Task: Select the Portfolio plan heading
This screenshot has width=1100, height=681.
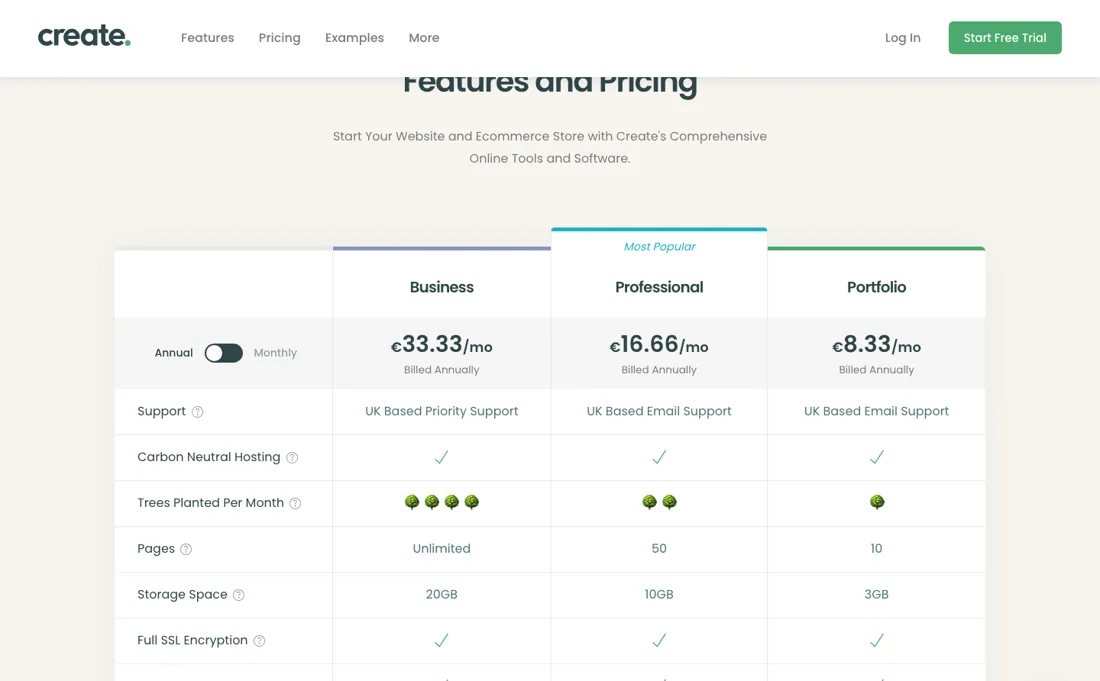Action: 876,287
